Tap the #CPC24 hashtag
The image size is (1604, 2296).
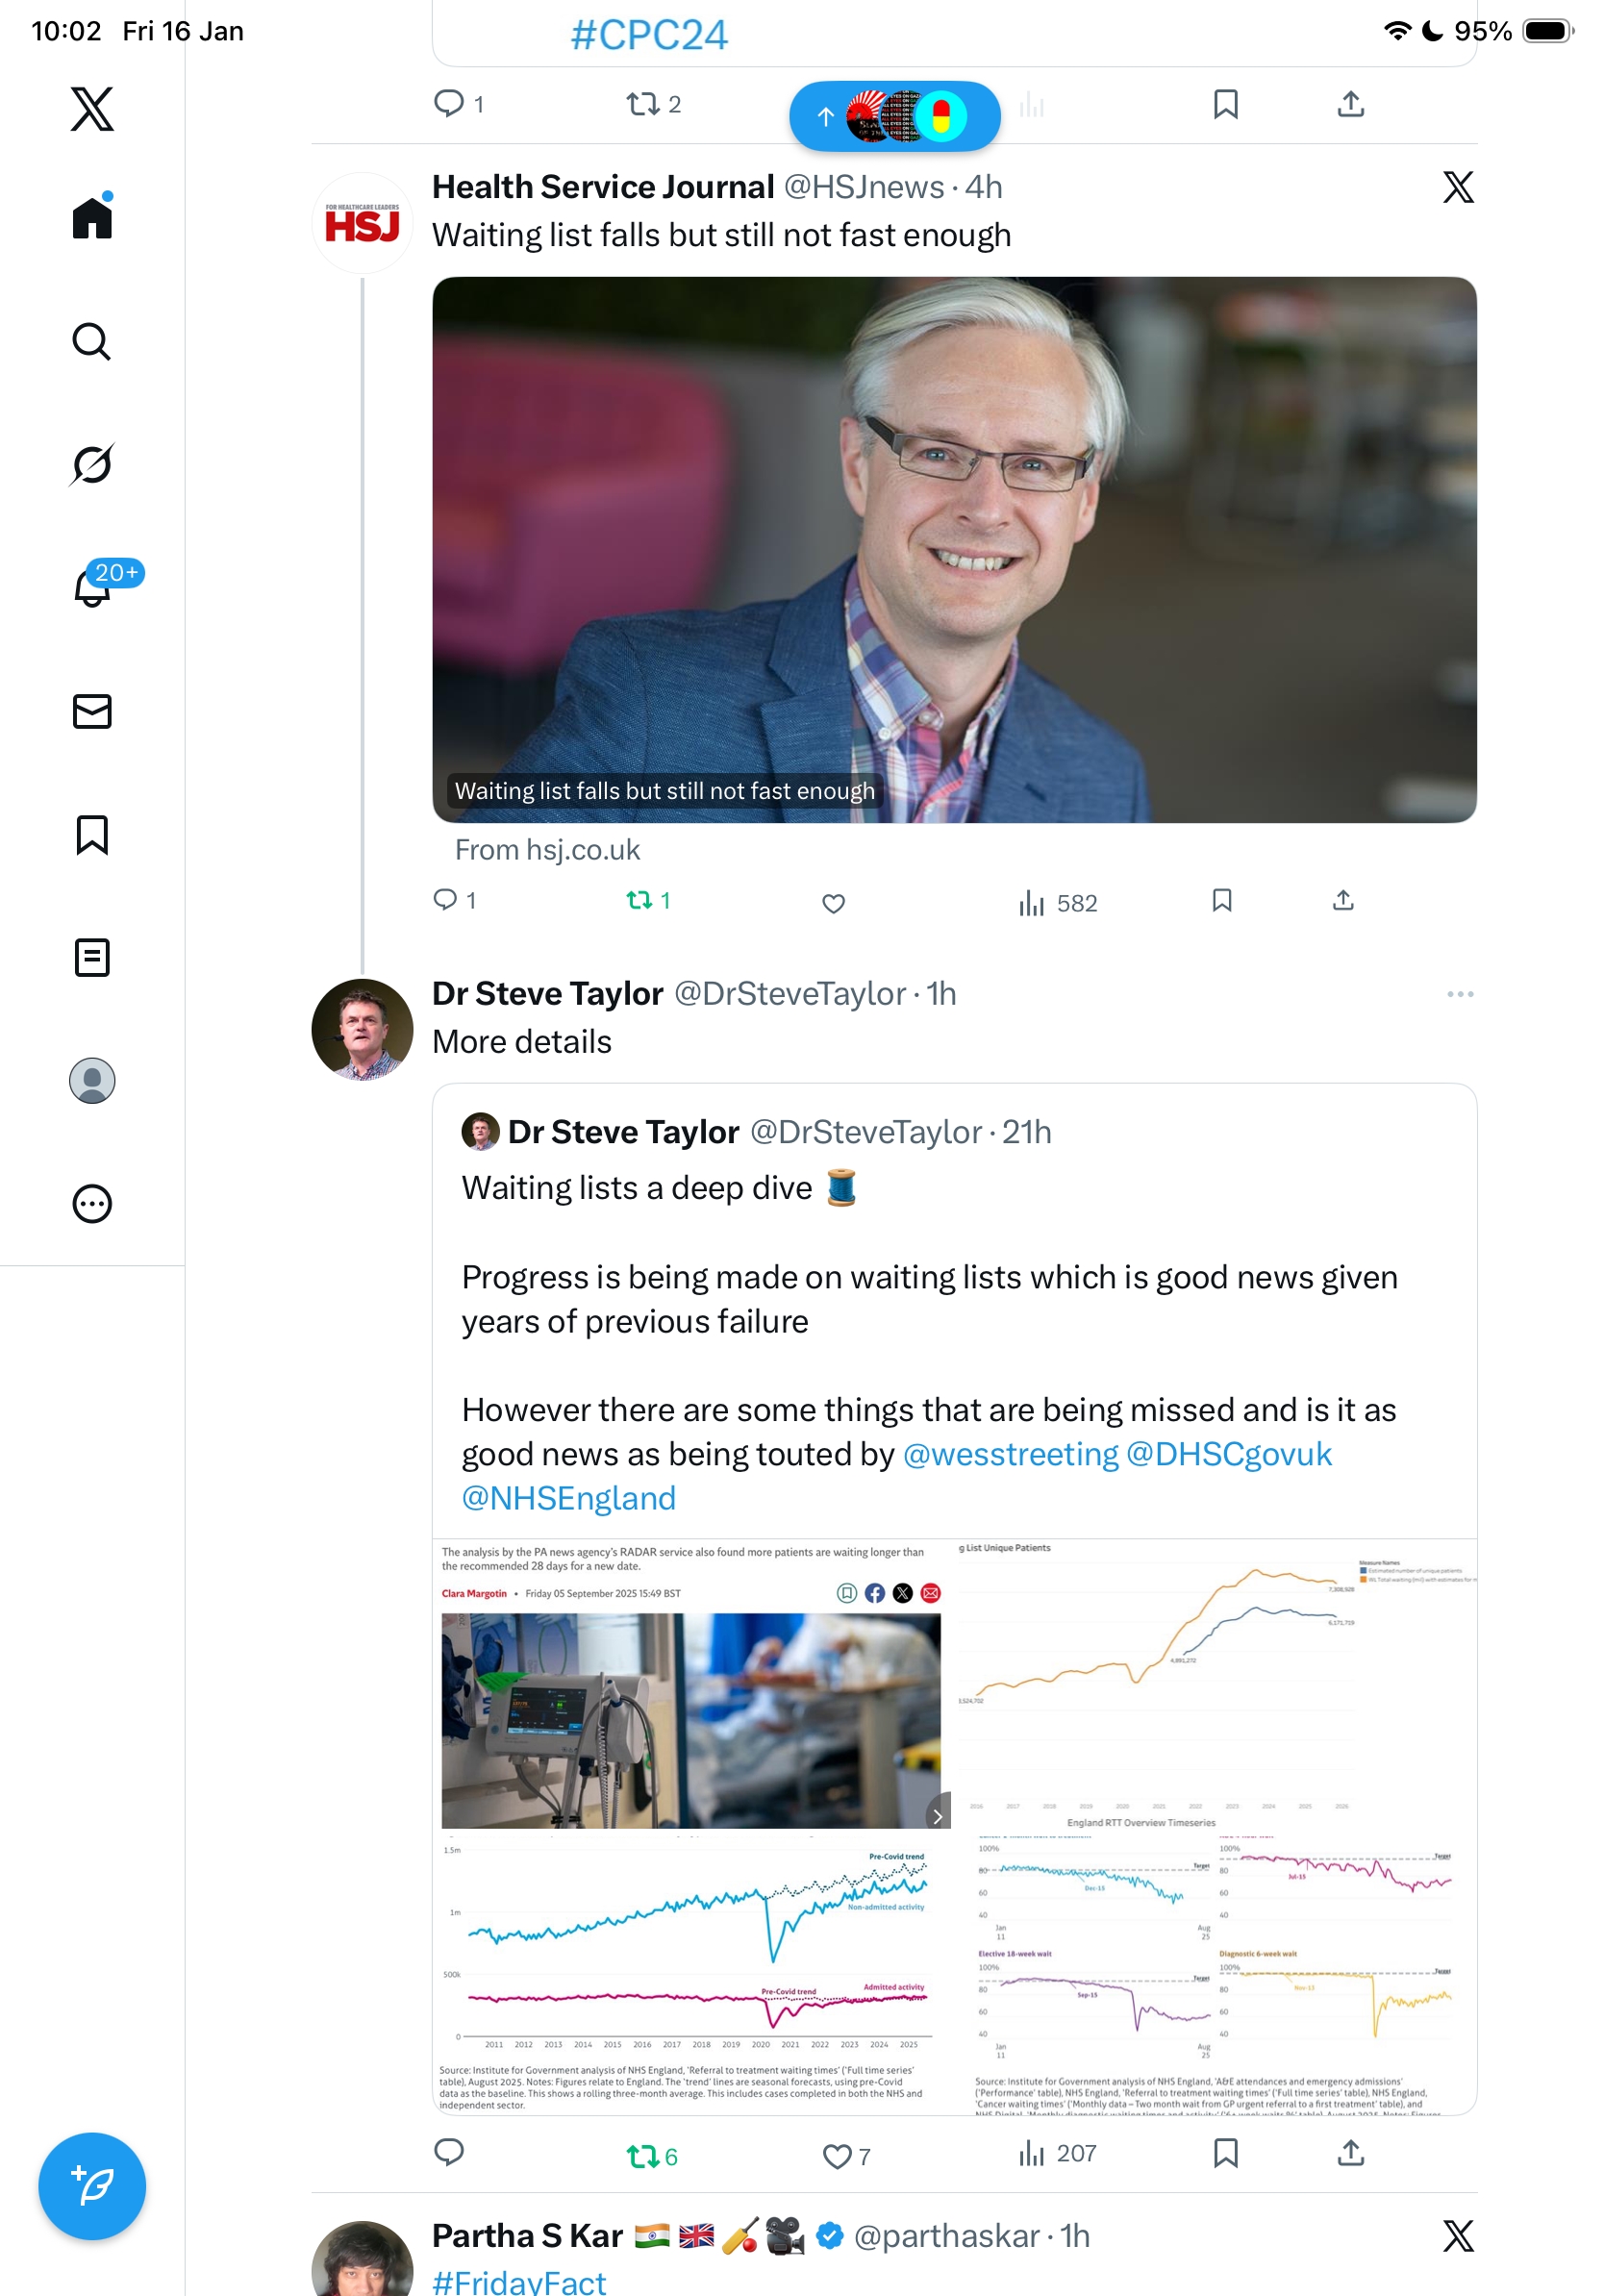649,36
